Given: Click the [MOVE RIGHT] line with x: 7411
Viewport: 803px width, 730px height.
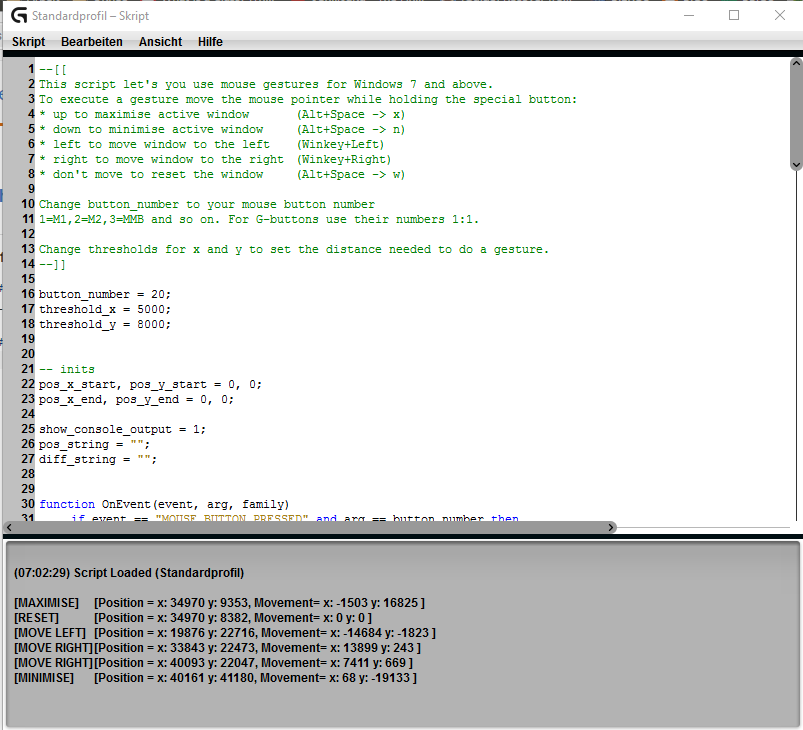Looking at the screenshot, I should [x=214, y=663].
